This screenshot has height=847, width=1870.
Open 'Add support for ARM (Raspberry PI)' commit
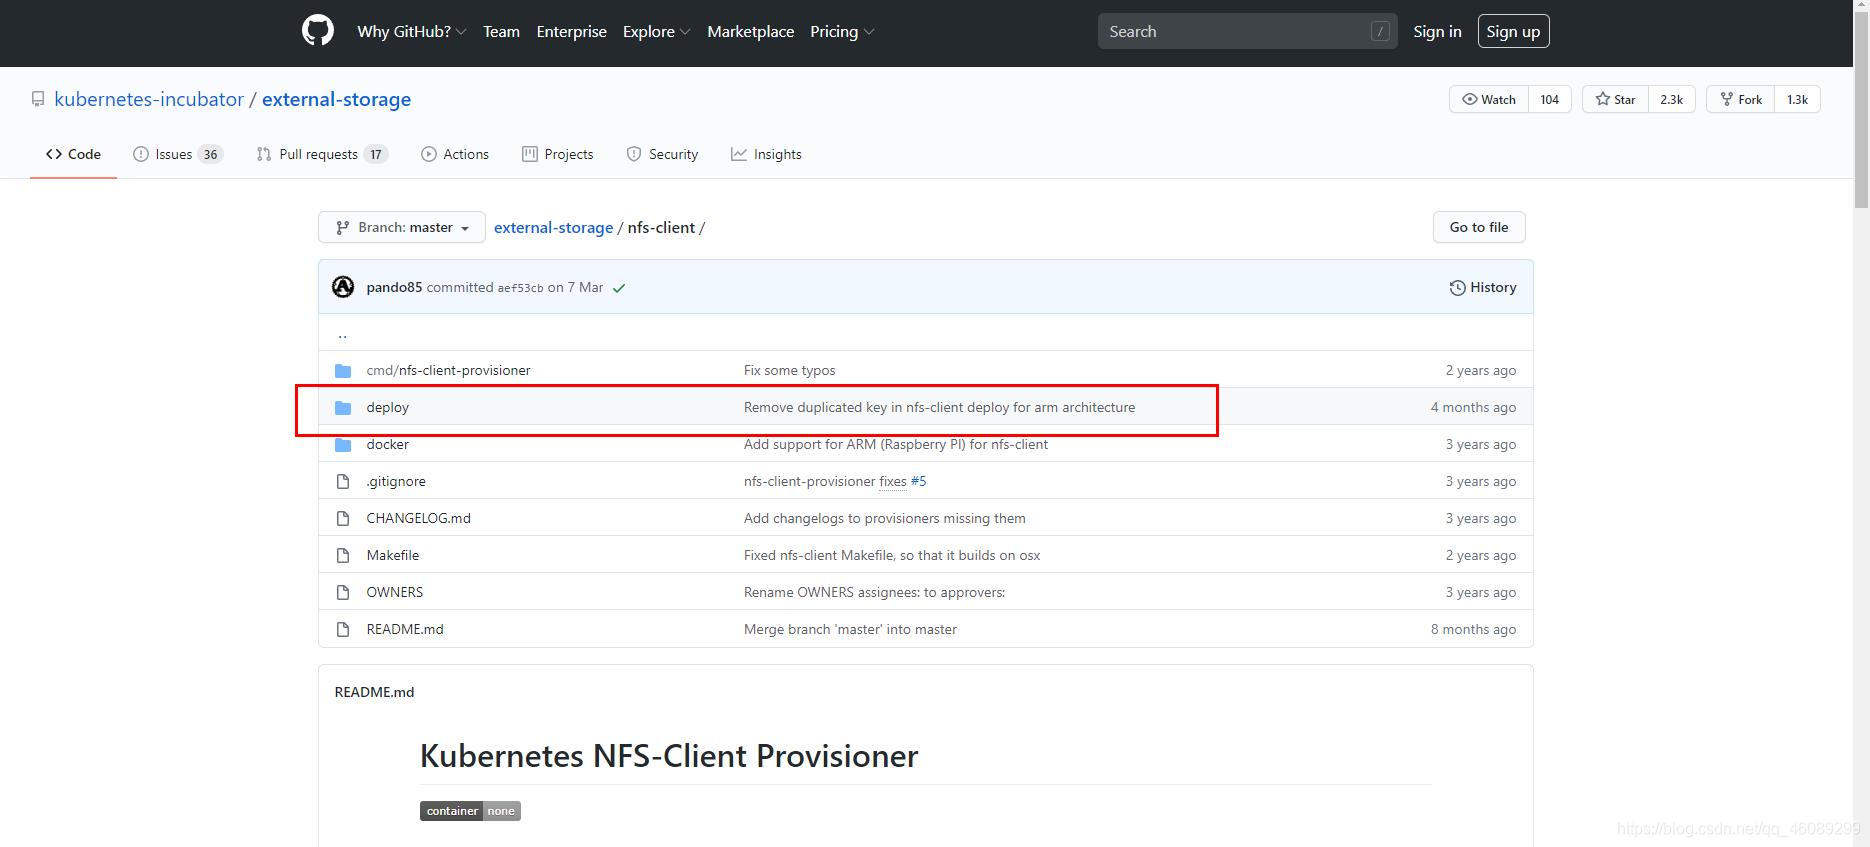click(x=895, y=444)
